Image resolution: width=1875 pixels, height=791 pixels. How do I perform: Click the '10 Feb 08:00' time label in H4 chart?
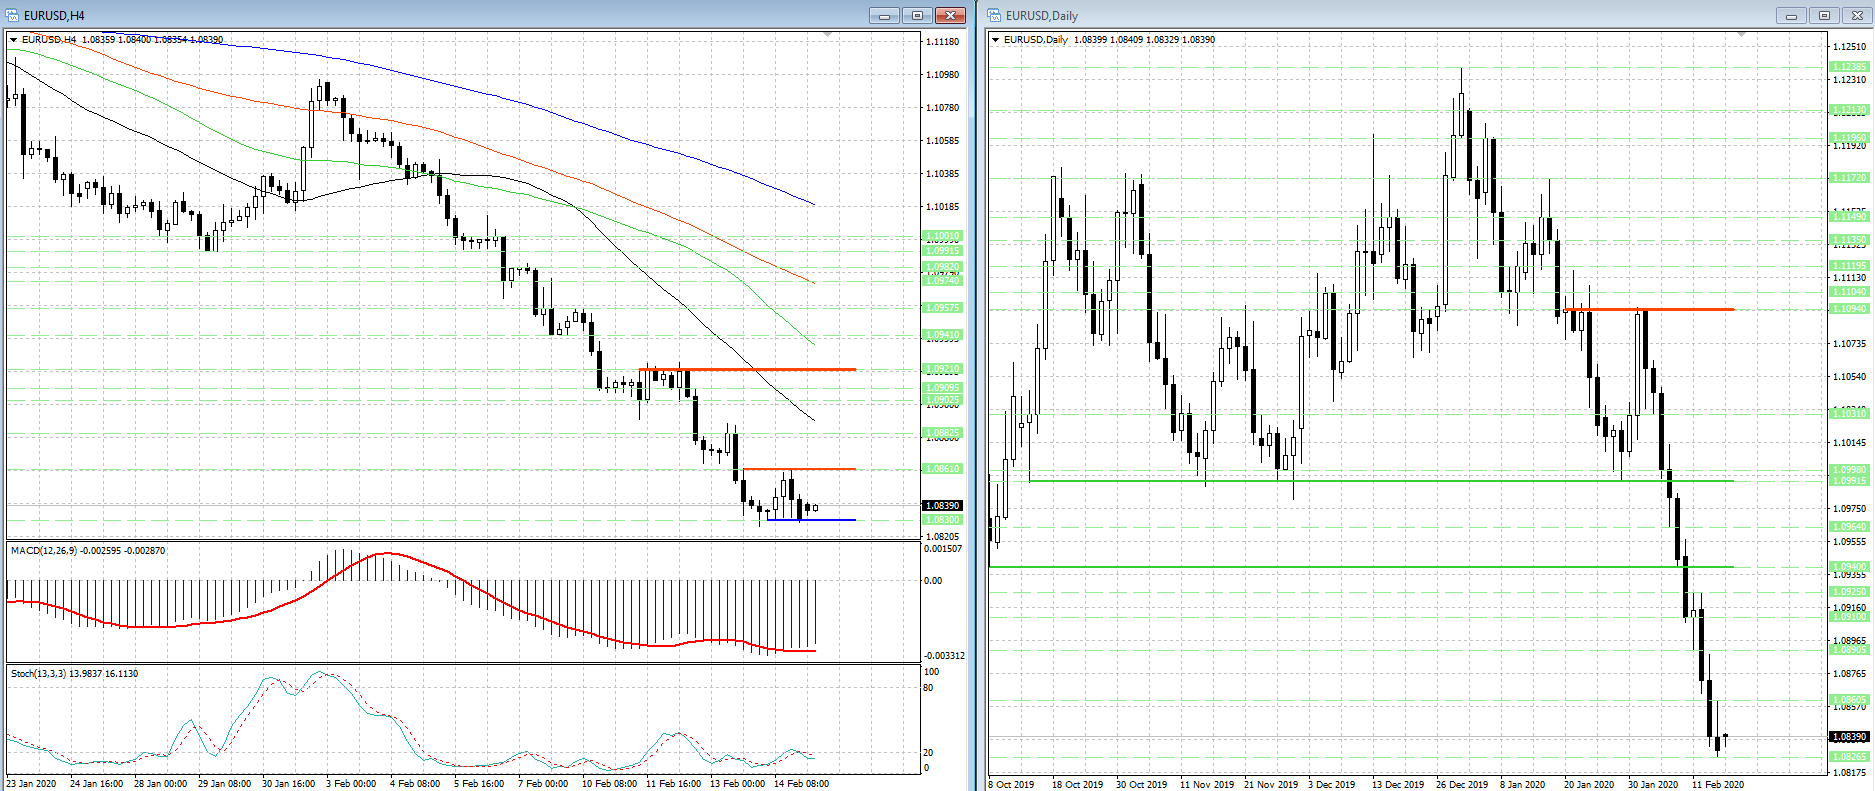click(x=609, y=784)
